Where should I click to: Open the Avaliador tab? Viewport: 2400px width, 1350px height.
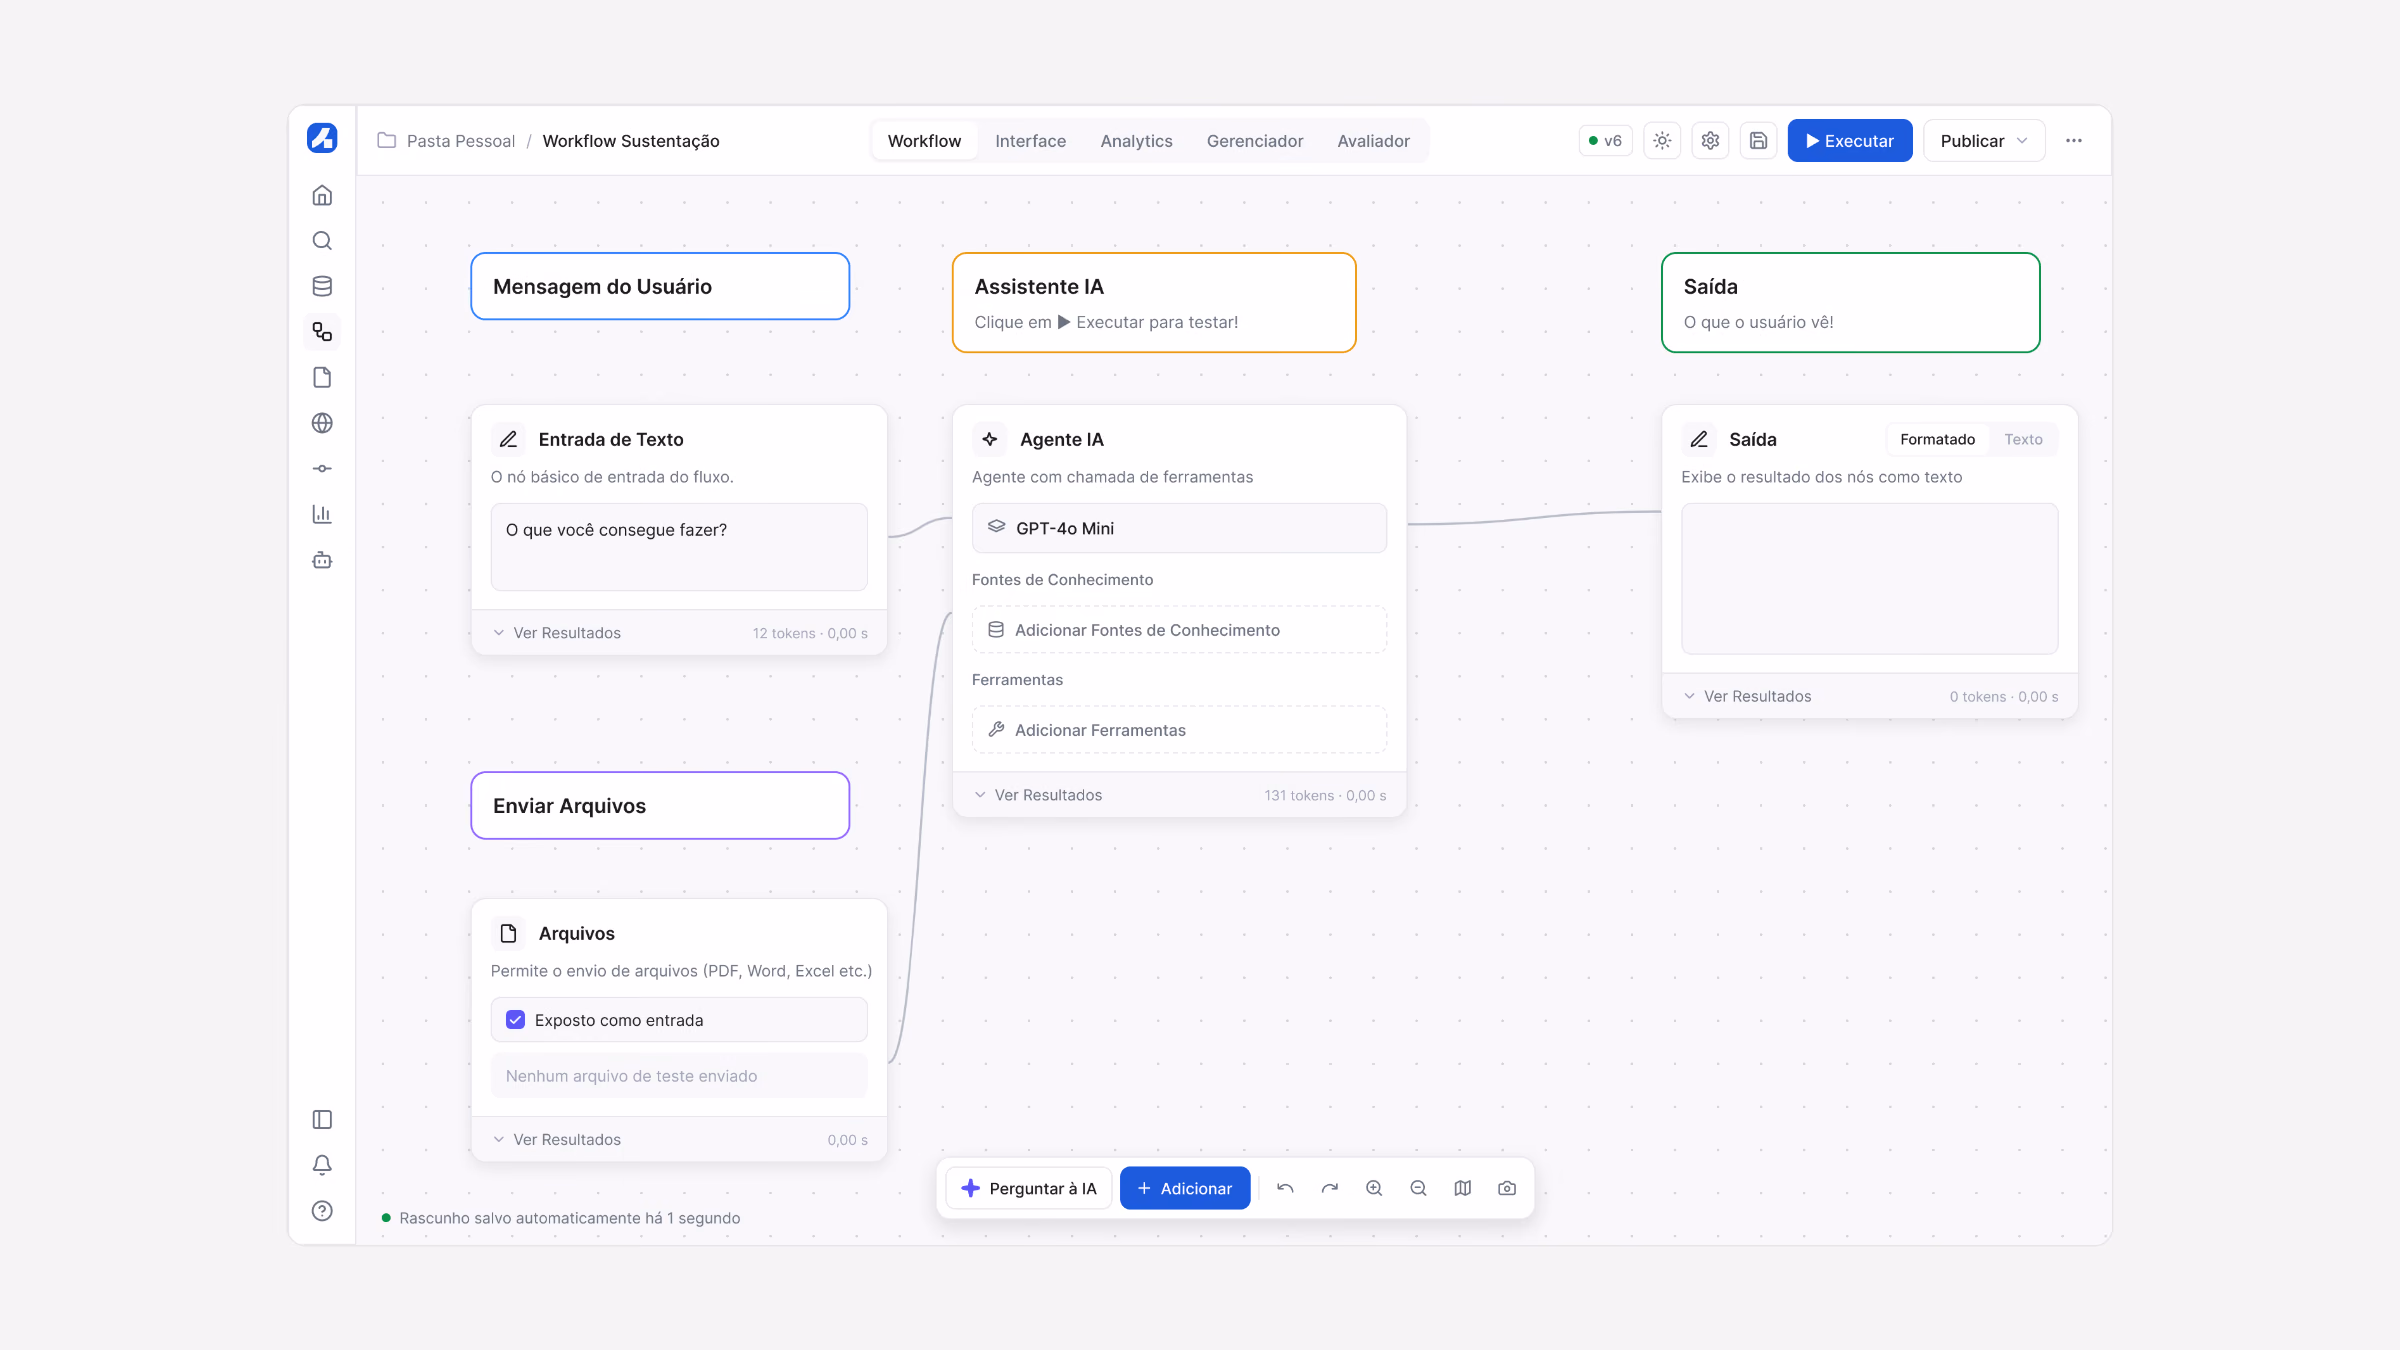[x=1373, y=141]
